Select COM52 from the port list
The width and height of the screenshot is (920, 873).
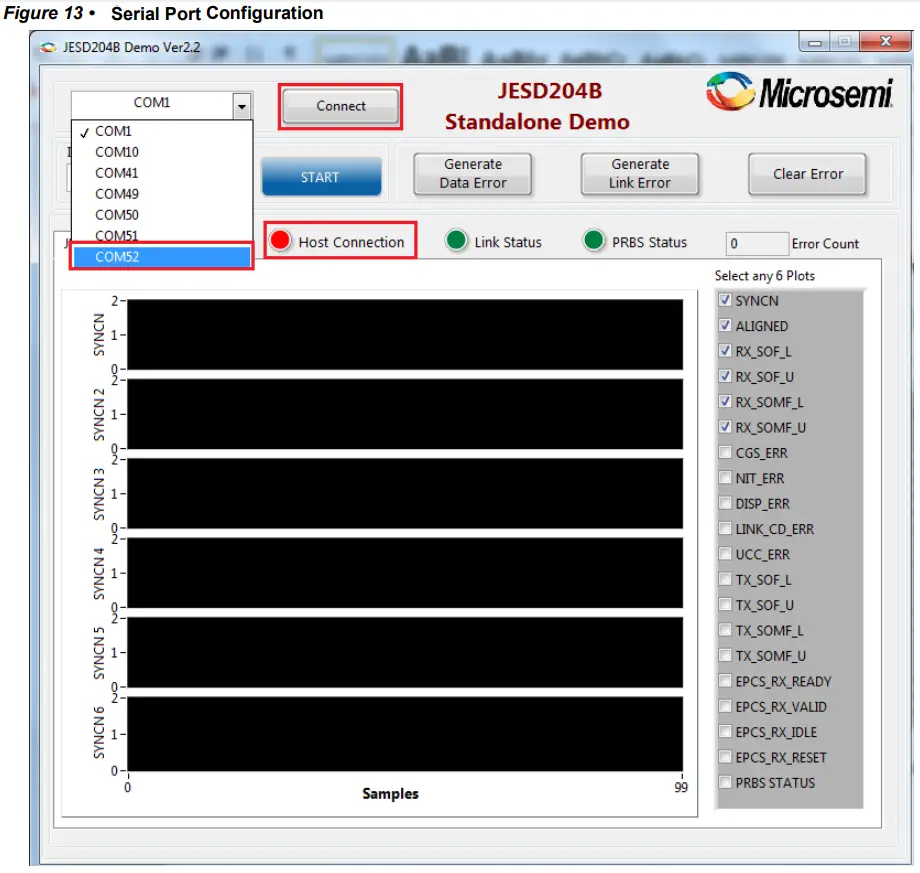click(x=120, y=256)
